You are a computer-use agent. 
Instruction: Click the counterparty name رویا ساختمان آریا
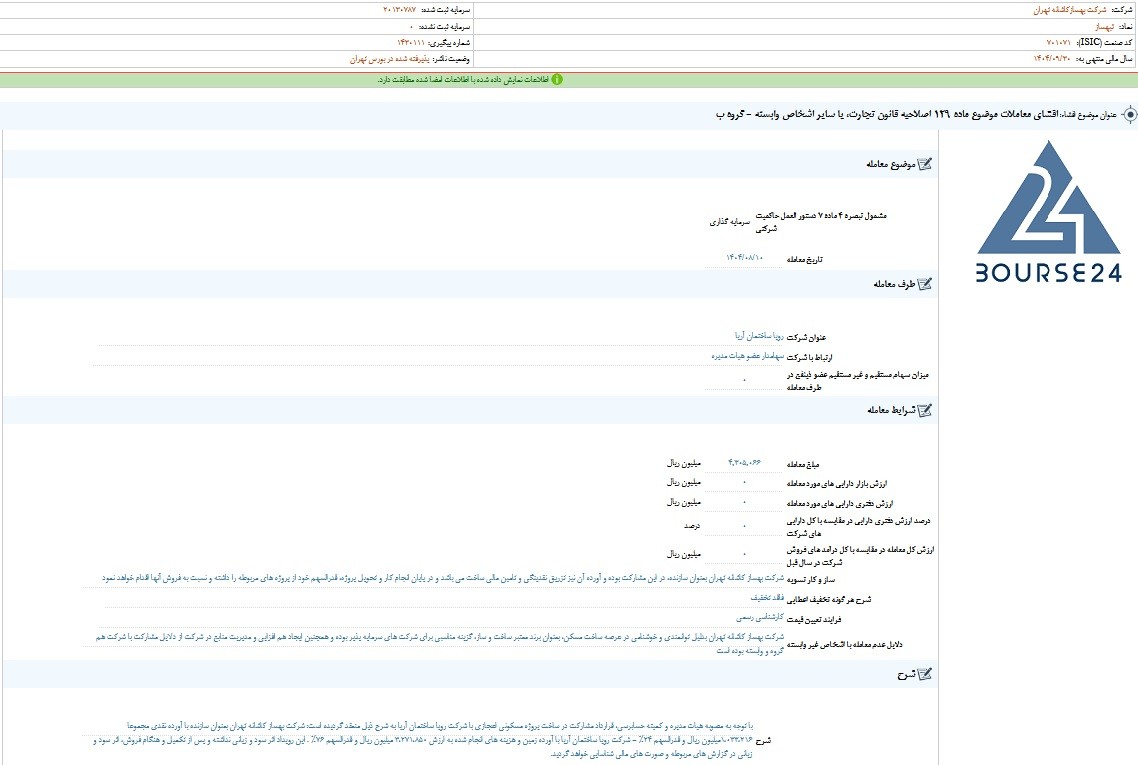click(x=759, y=336)
